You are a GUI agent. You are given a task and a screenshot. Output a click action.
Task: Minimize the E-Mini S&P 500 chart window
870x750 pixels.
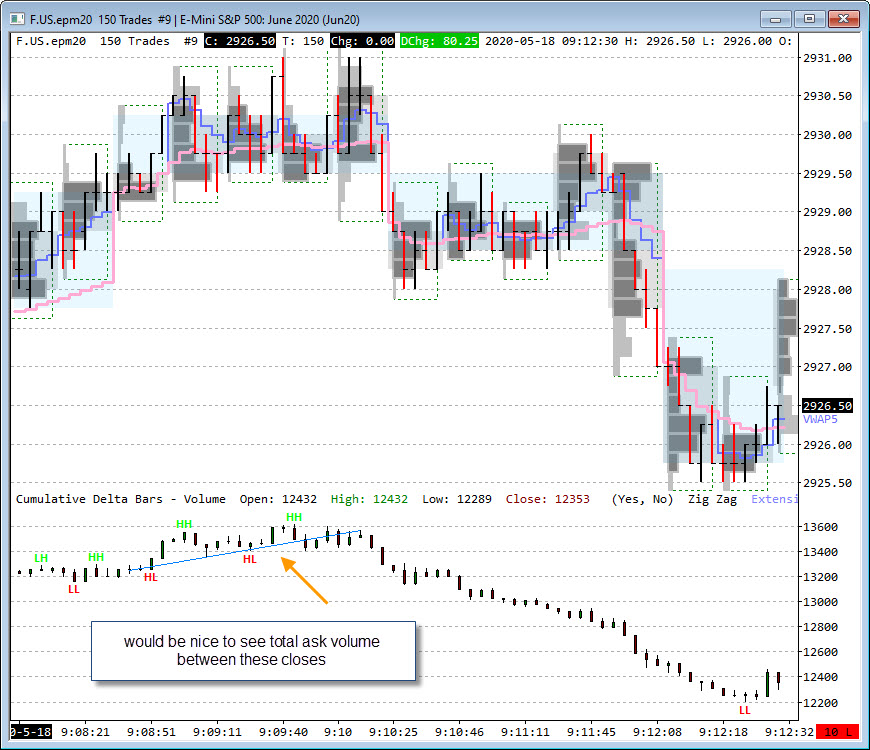pyautogui.click(x=776, y=19)
